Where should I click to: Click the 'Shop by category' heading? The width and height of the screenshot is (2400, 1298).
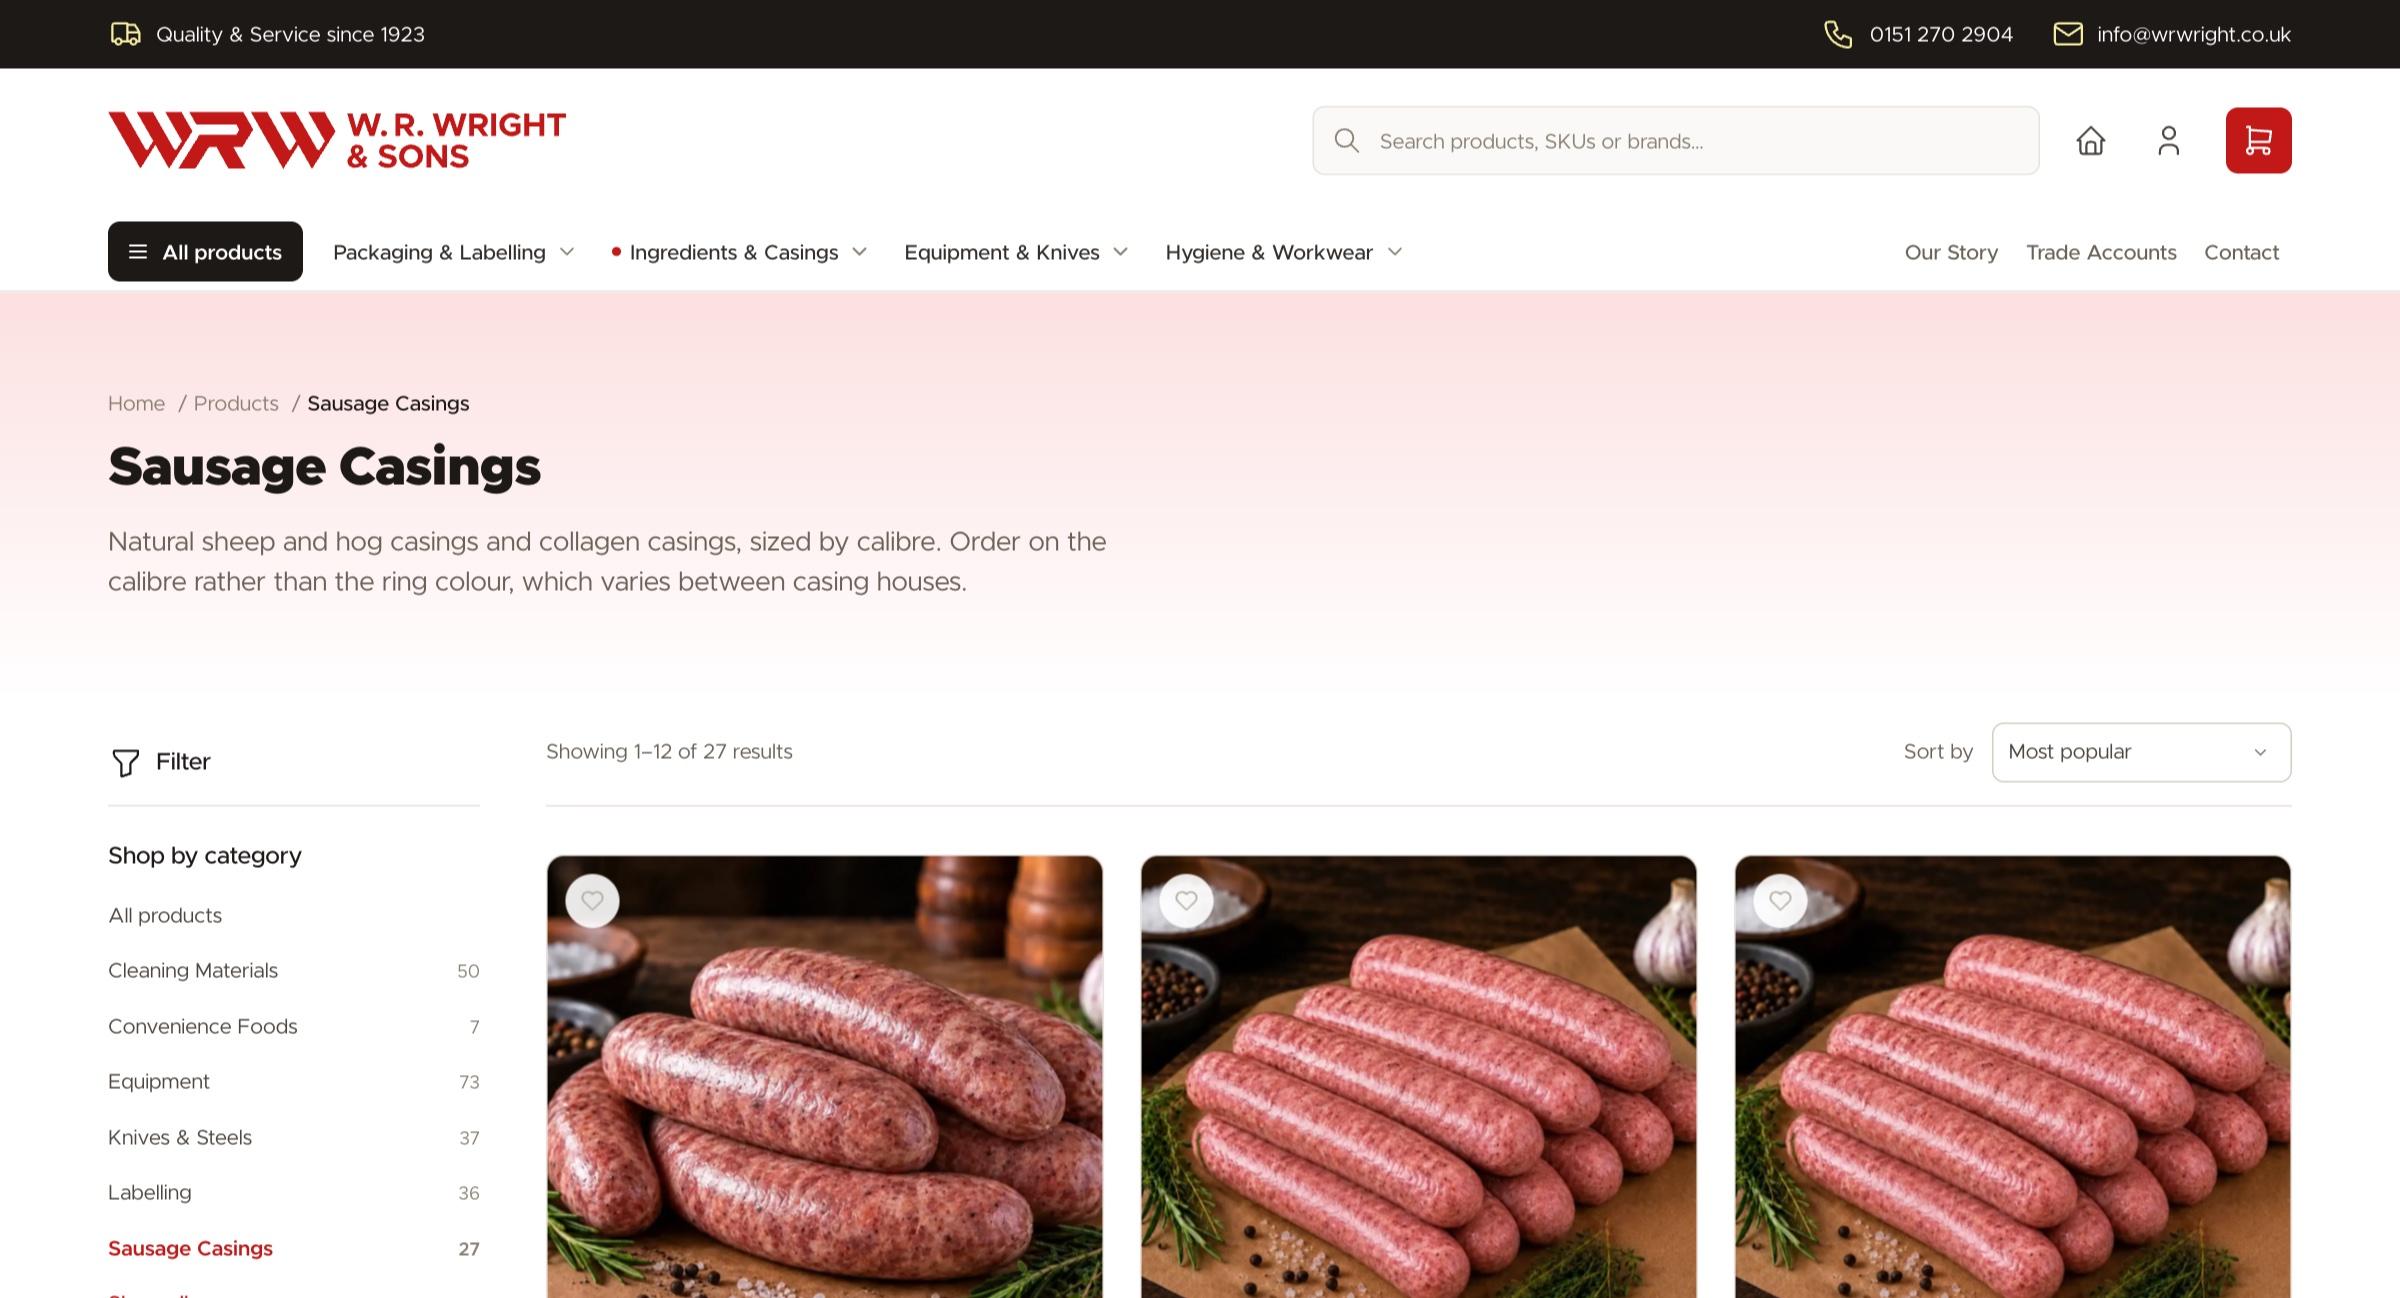(205, 855)
